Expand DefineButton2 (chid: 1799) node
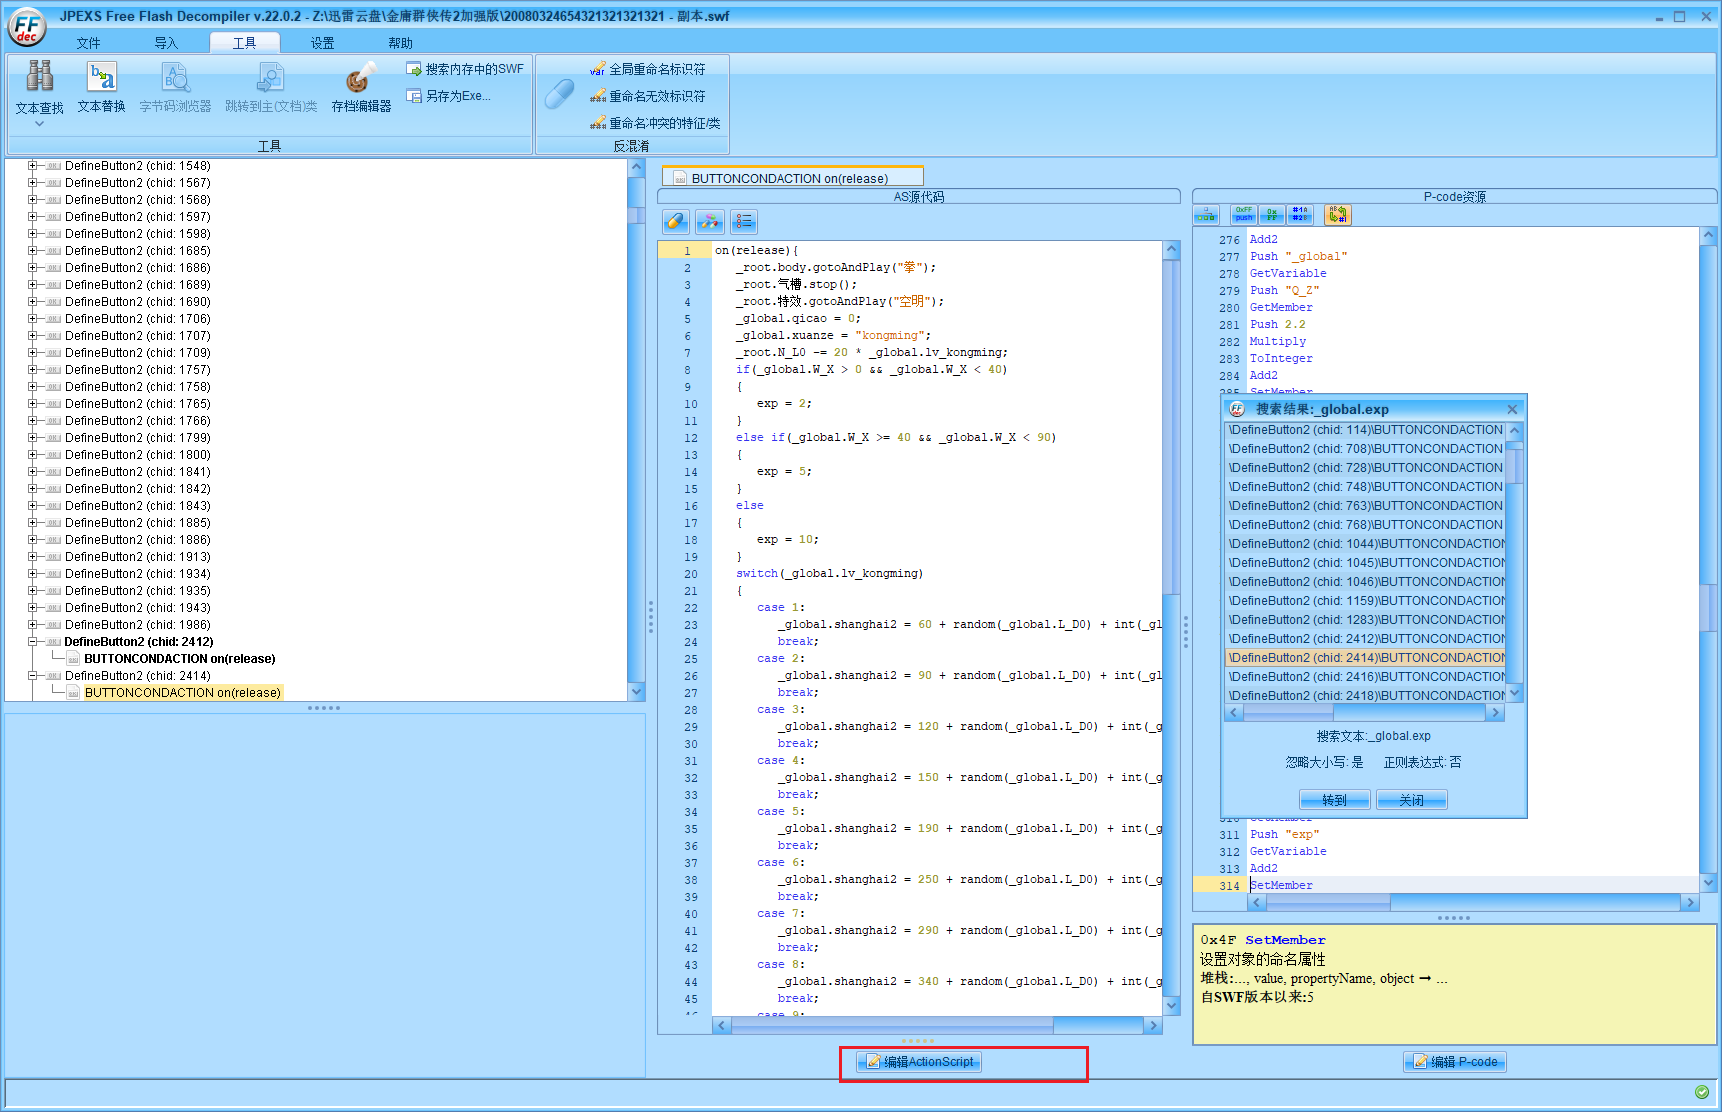Screen dimensions: 1722x1112 point(33,438)
